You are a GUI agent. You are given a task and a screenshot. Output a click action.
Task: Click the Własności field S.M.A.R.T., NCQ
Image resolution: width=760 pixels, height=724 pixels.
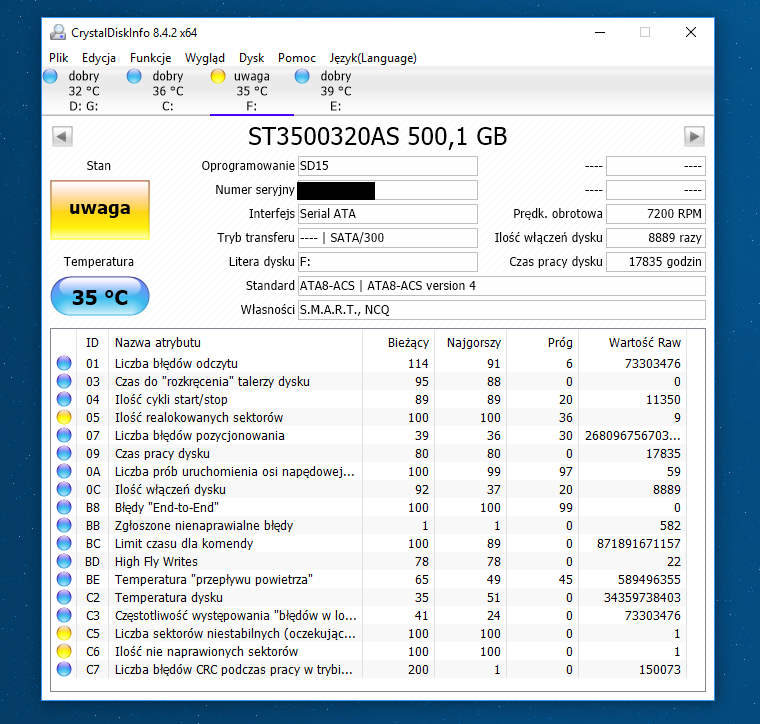(x=501, y=310)
